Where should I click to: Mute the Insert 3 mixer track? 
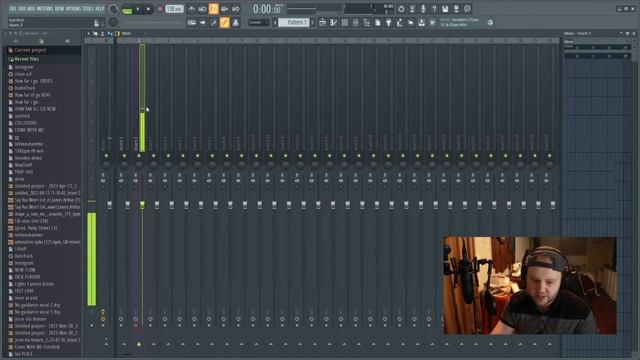(153, 156)
